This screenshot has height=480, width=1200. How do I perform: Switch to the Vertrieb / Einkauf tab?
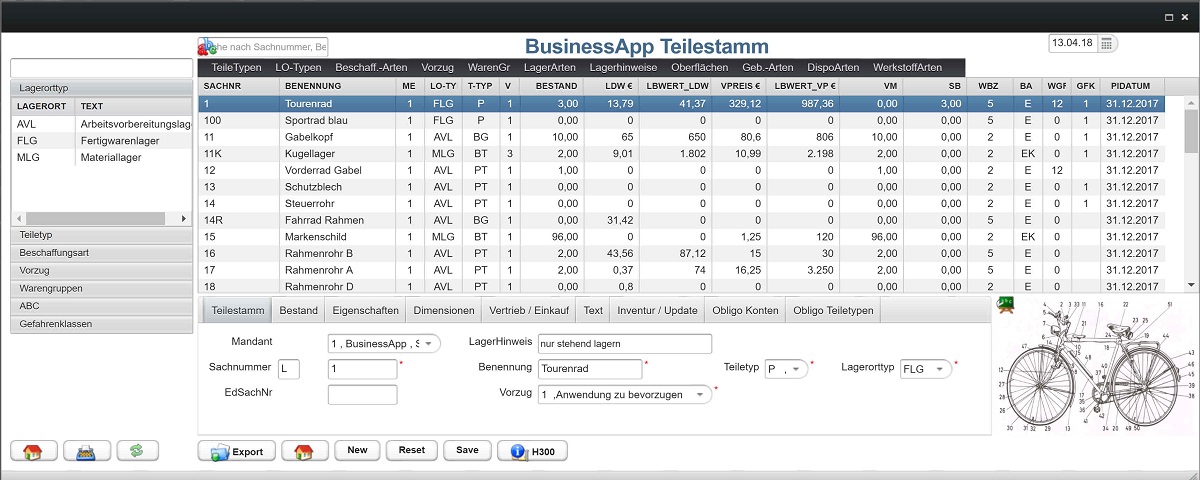(x=529, y=310)
